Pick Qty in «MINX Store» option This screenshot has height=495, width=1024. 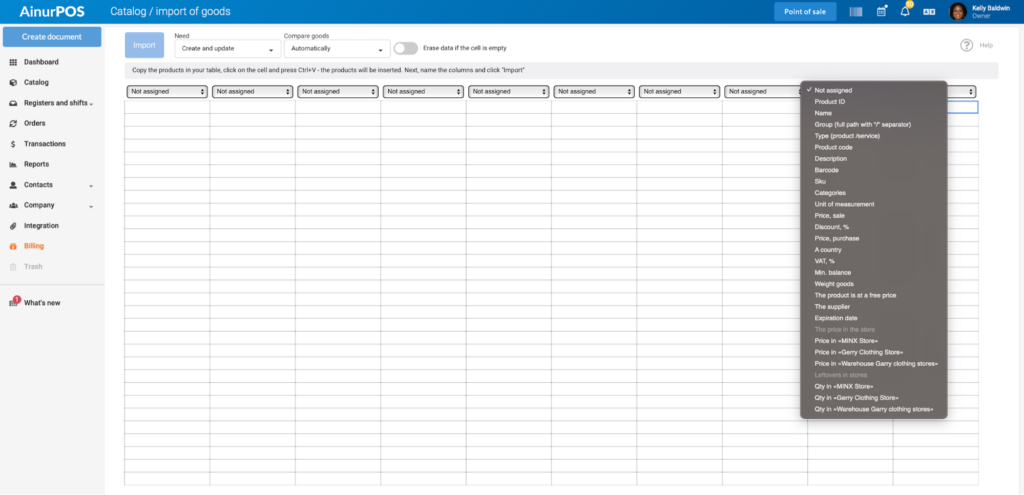874,387
